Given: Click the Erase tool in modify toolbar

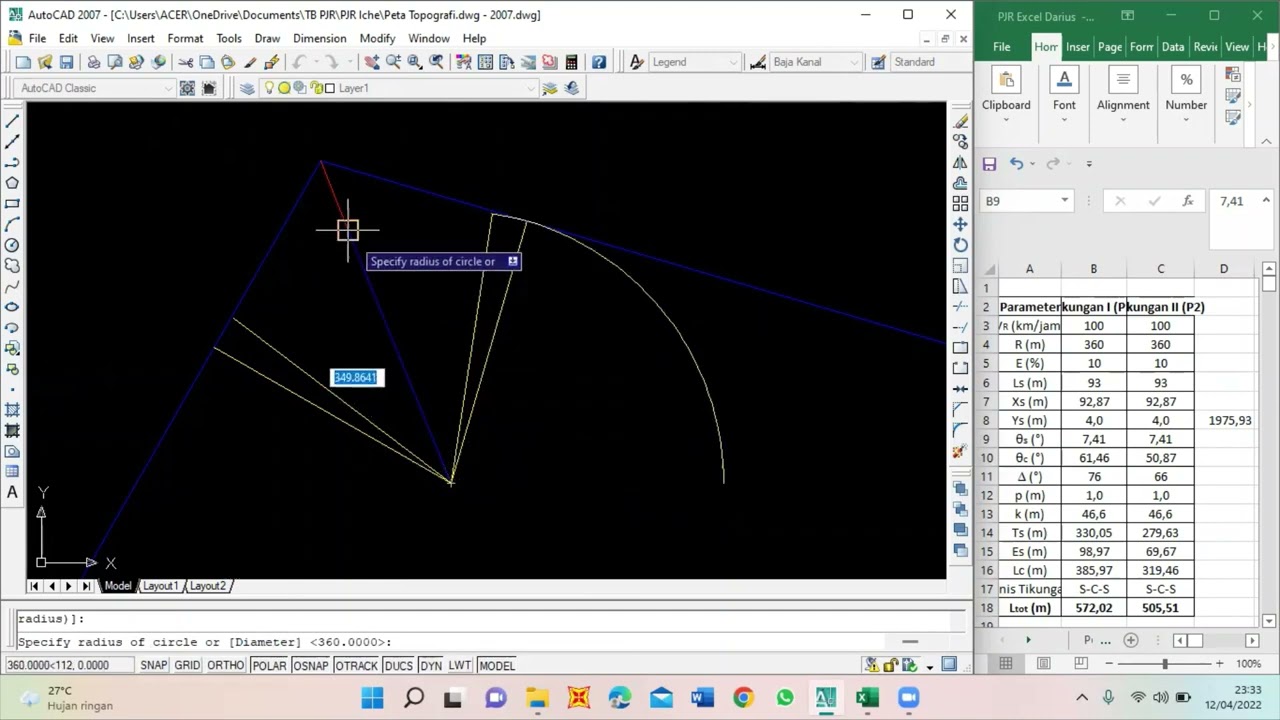Looking at the screenshot, I should [x=960, y=121].
